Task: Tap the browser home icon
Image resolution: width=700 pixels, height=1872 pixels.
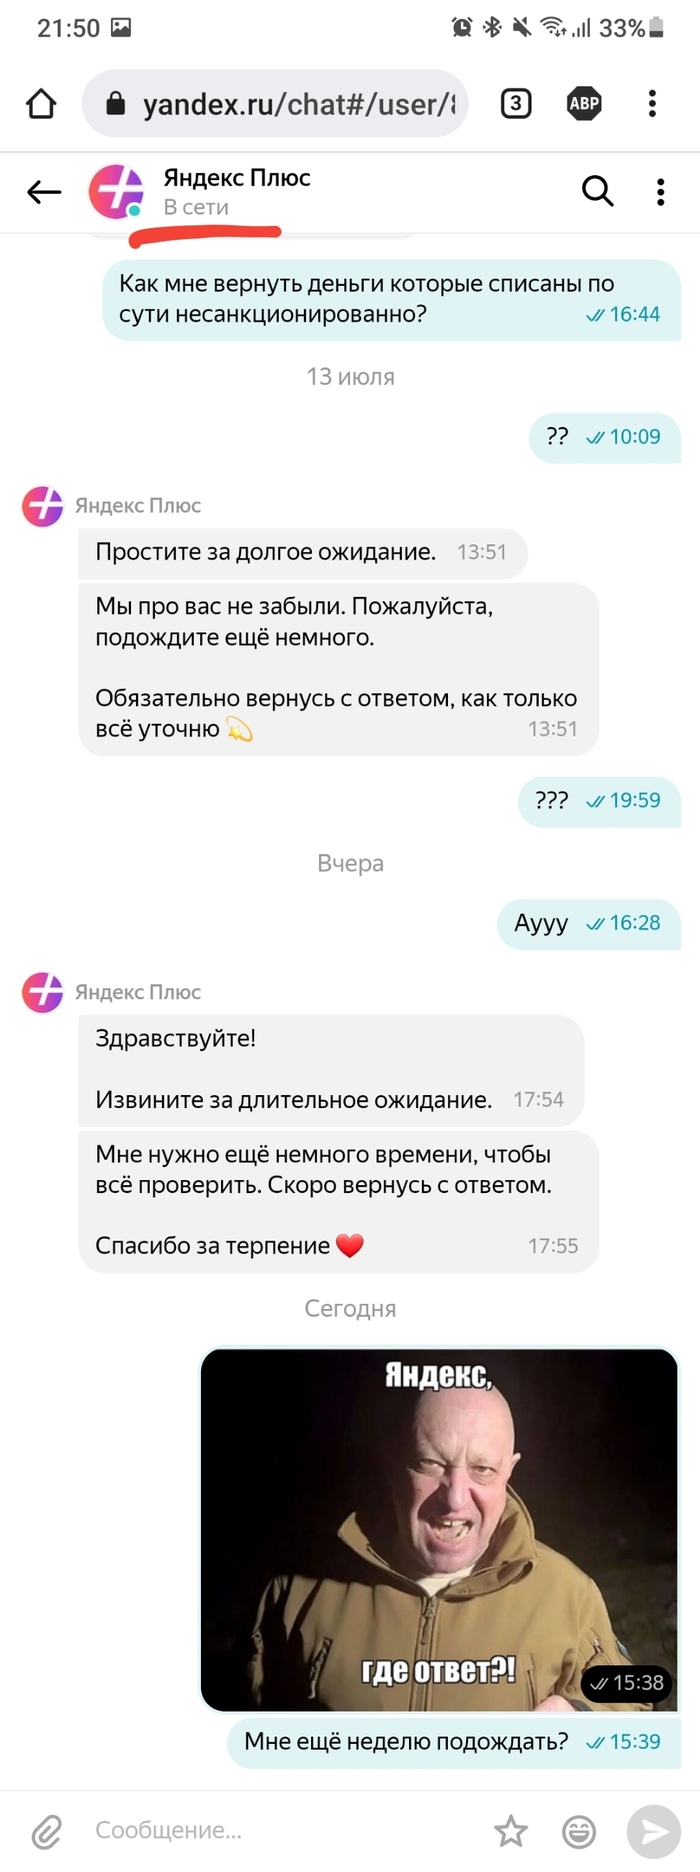Action: (41, 104)
